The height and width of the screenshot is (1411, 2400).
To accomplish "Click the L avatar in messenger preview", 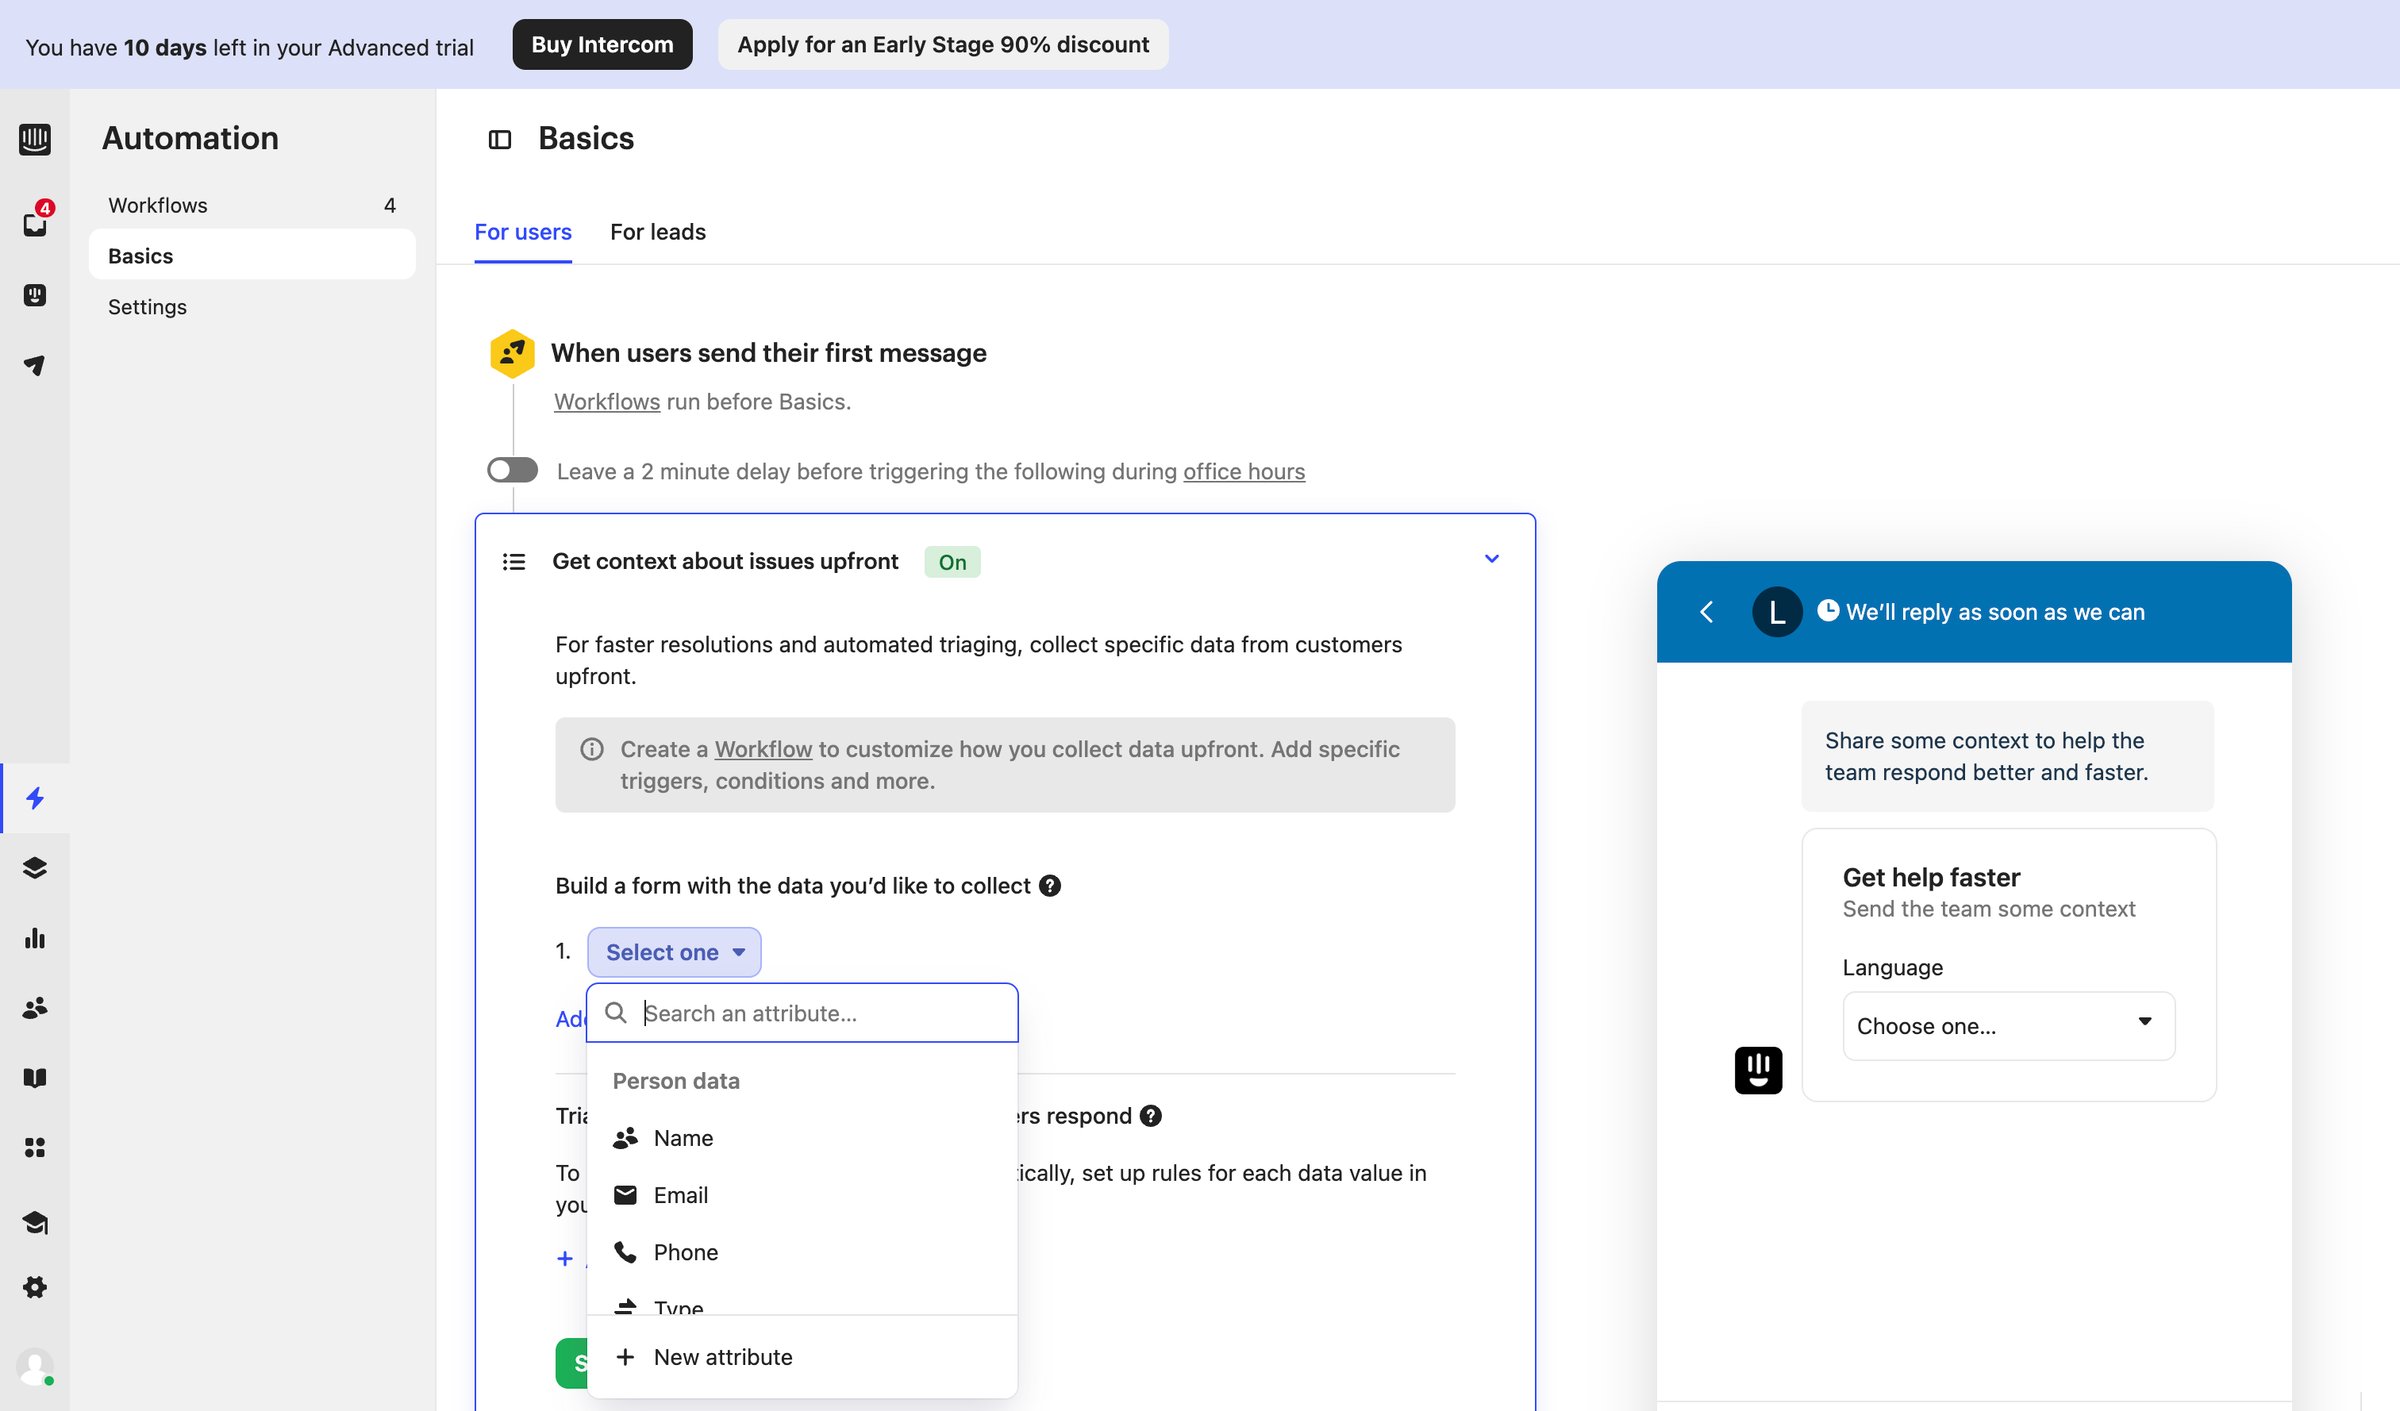I will click(x=1777, y=612).
